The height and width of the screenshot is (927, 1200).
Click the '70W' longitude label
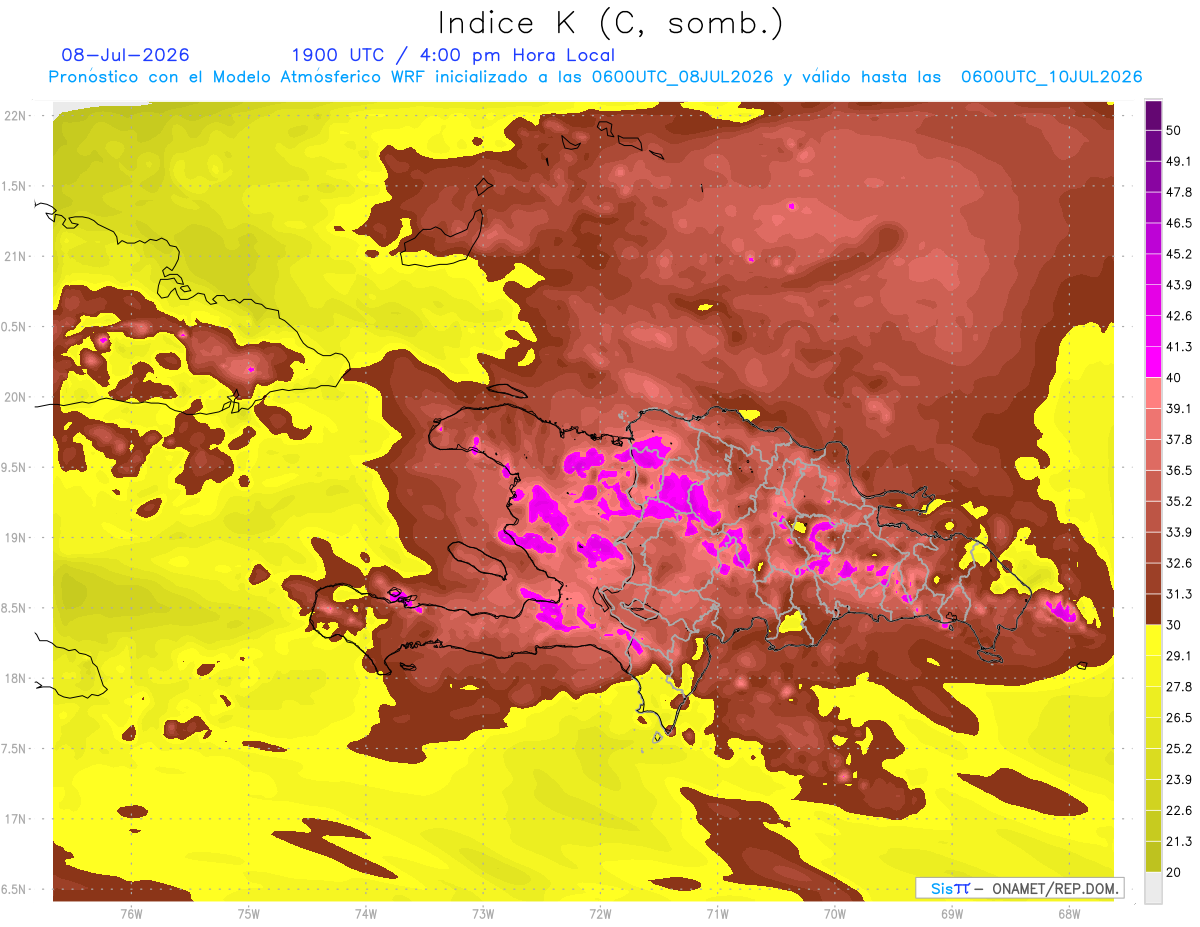click(835, 914)
